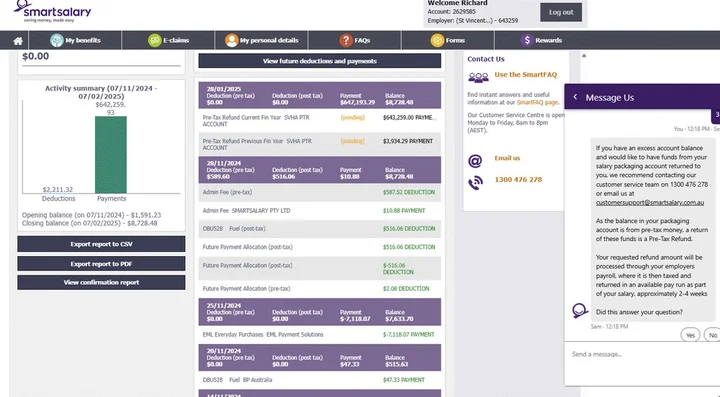Click customersupport@smartsalary.com.au email link
Viewport: 720px width, 397px height.
(x=650, y=202)
